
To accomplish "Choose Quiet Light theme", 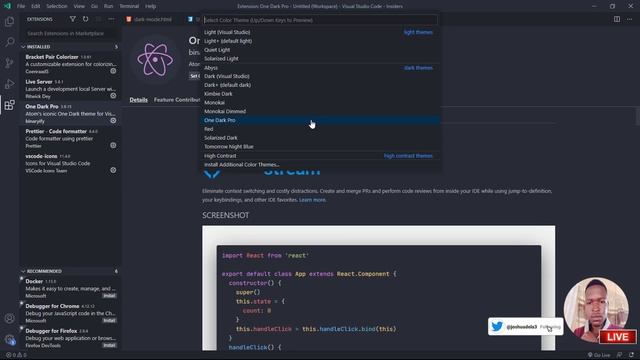I will click(x=320, y=50).
